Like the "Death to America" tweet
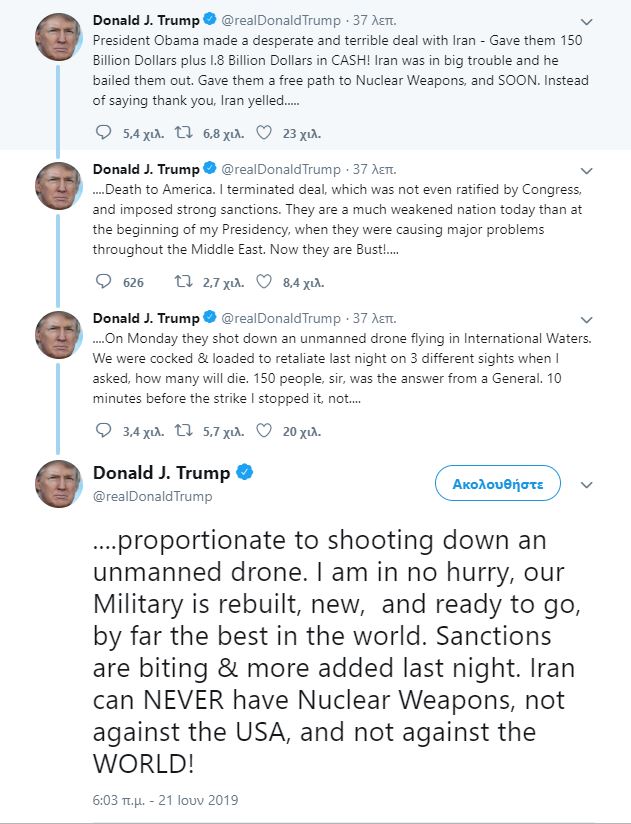 [x=264, y=282]
